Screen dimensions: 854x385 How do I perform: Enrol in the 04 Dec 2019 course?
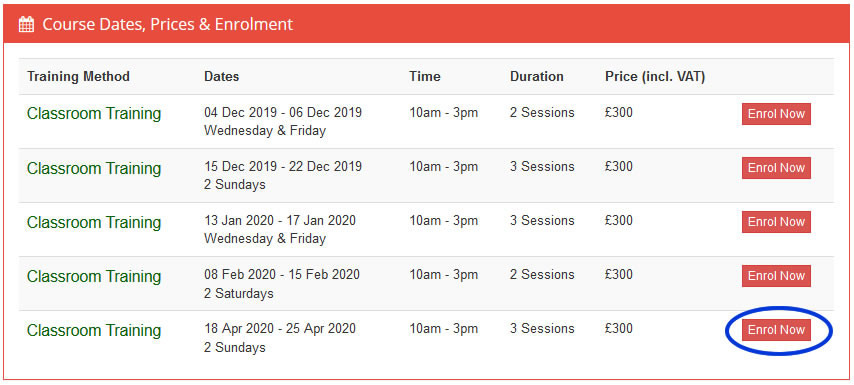(776, 114)
